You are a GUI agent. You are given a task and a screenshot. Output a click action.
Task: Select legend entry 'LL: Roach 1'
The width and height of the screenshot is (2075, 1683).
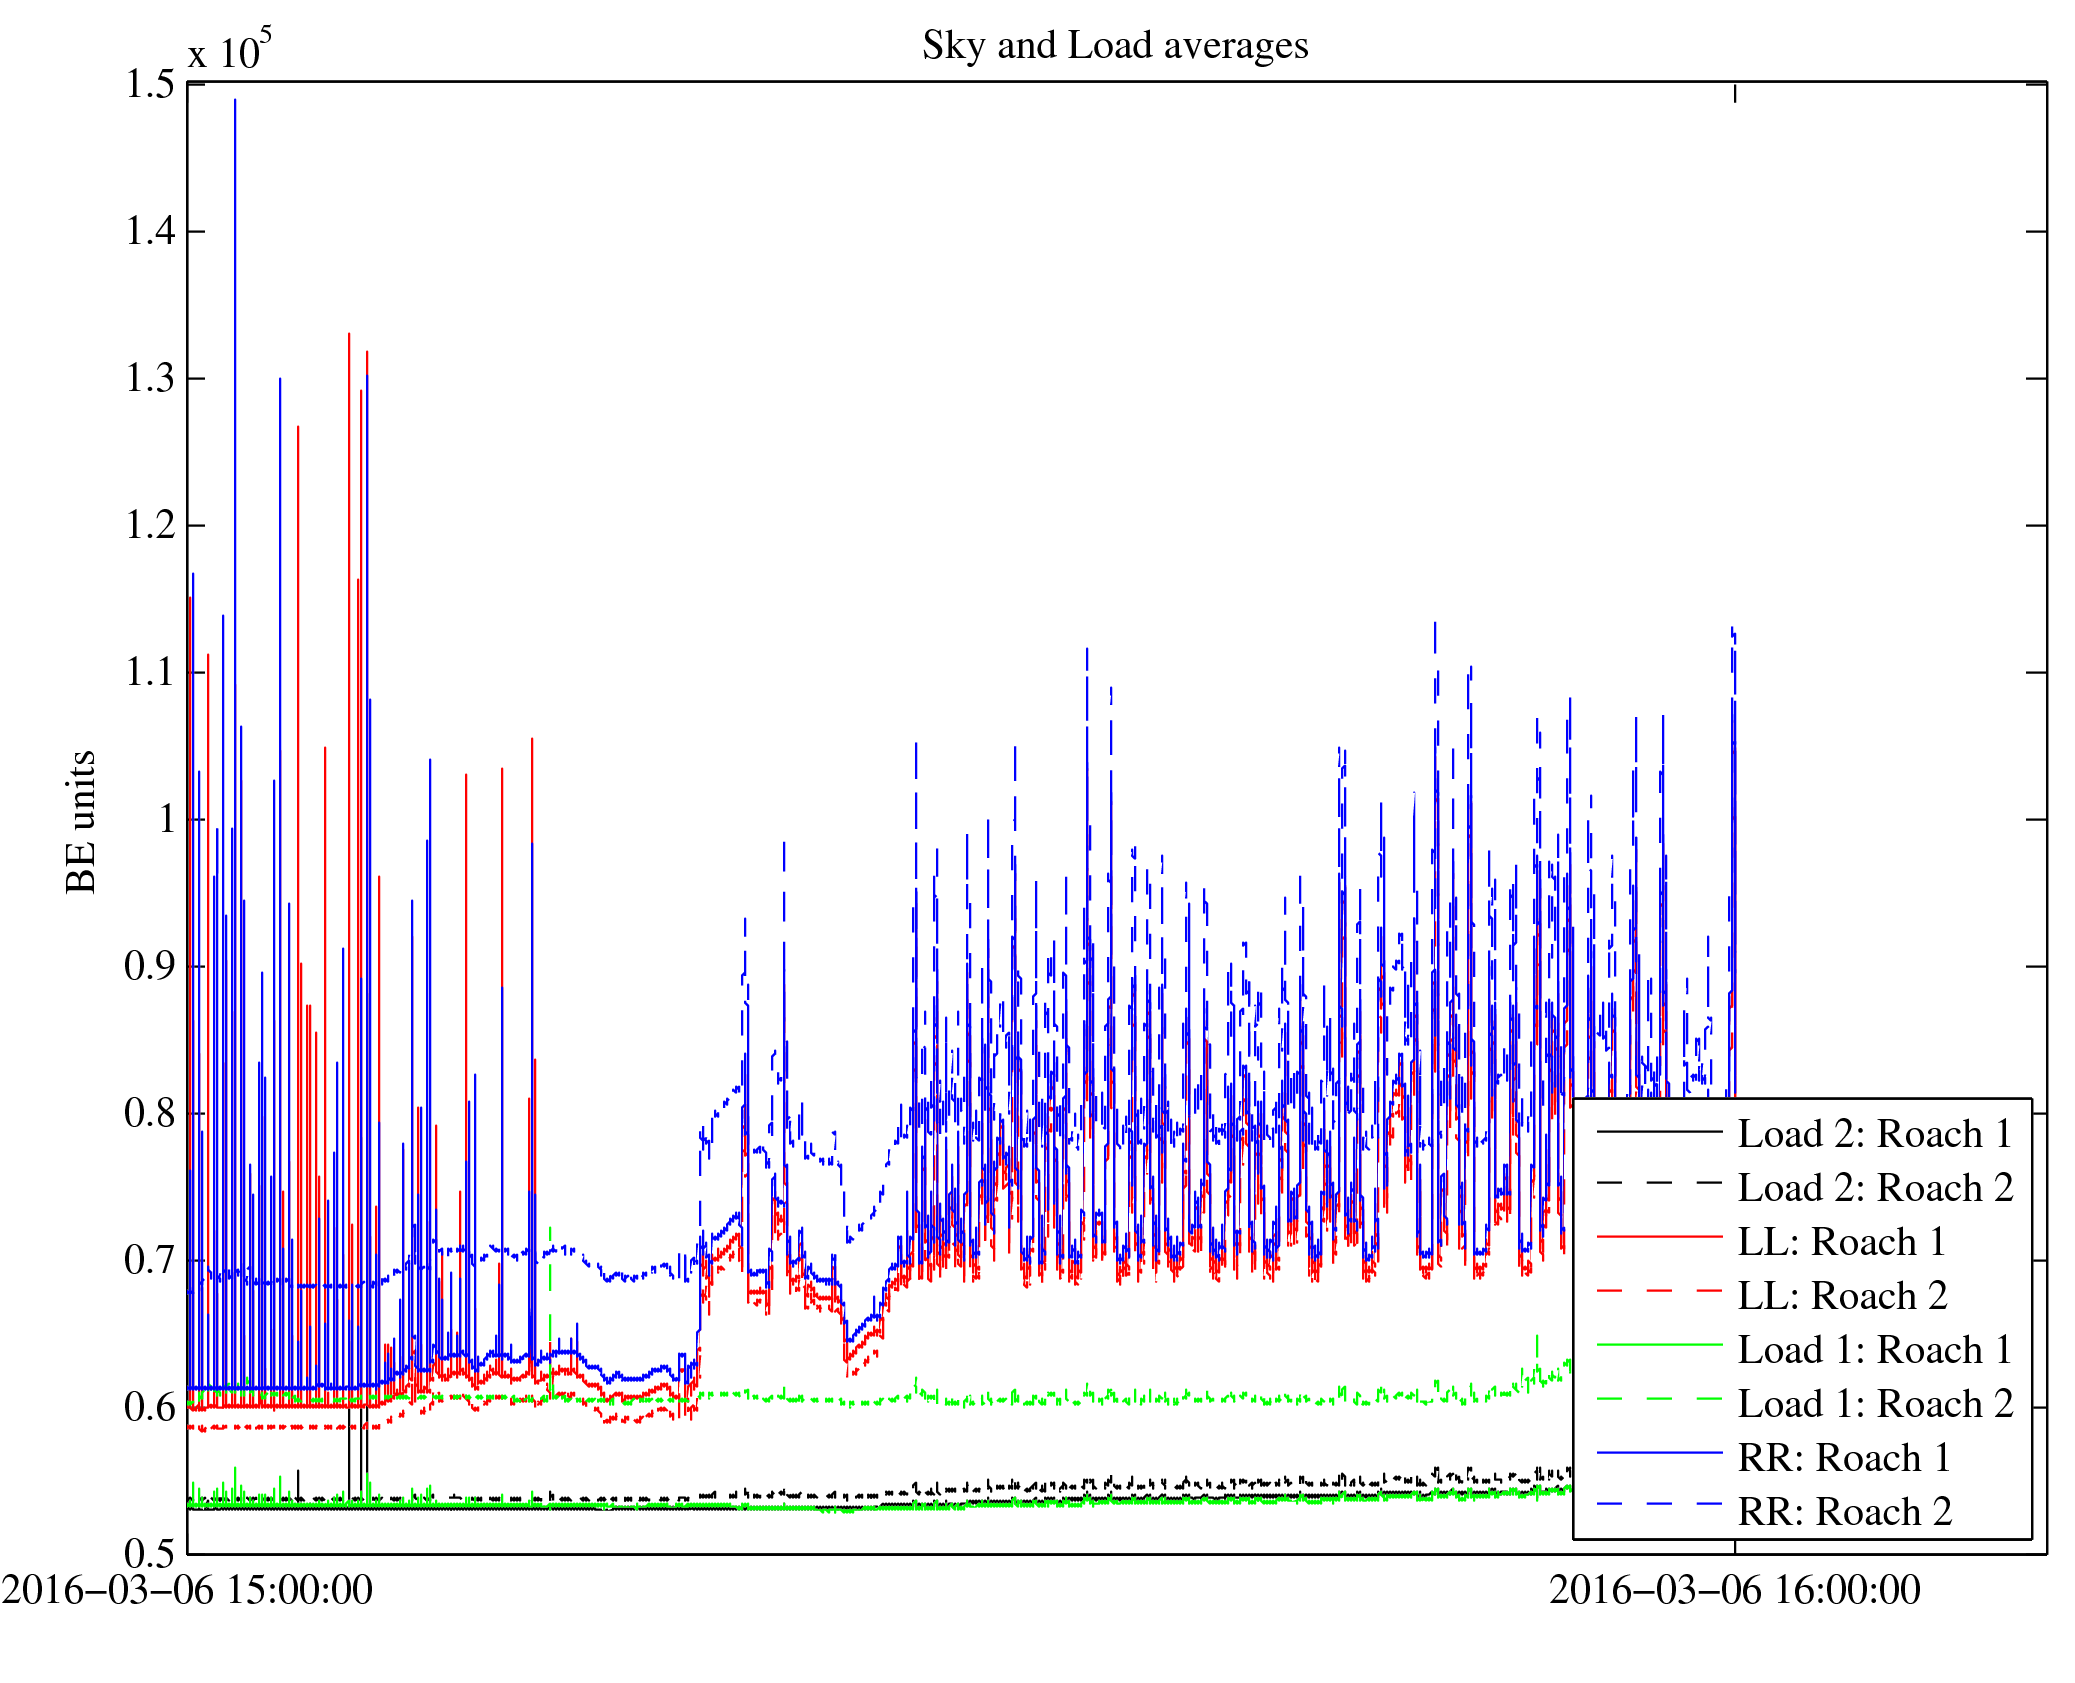(x=1841, y=1242)
